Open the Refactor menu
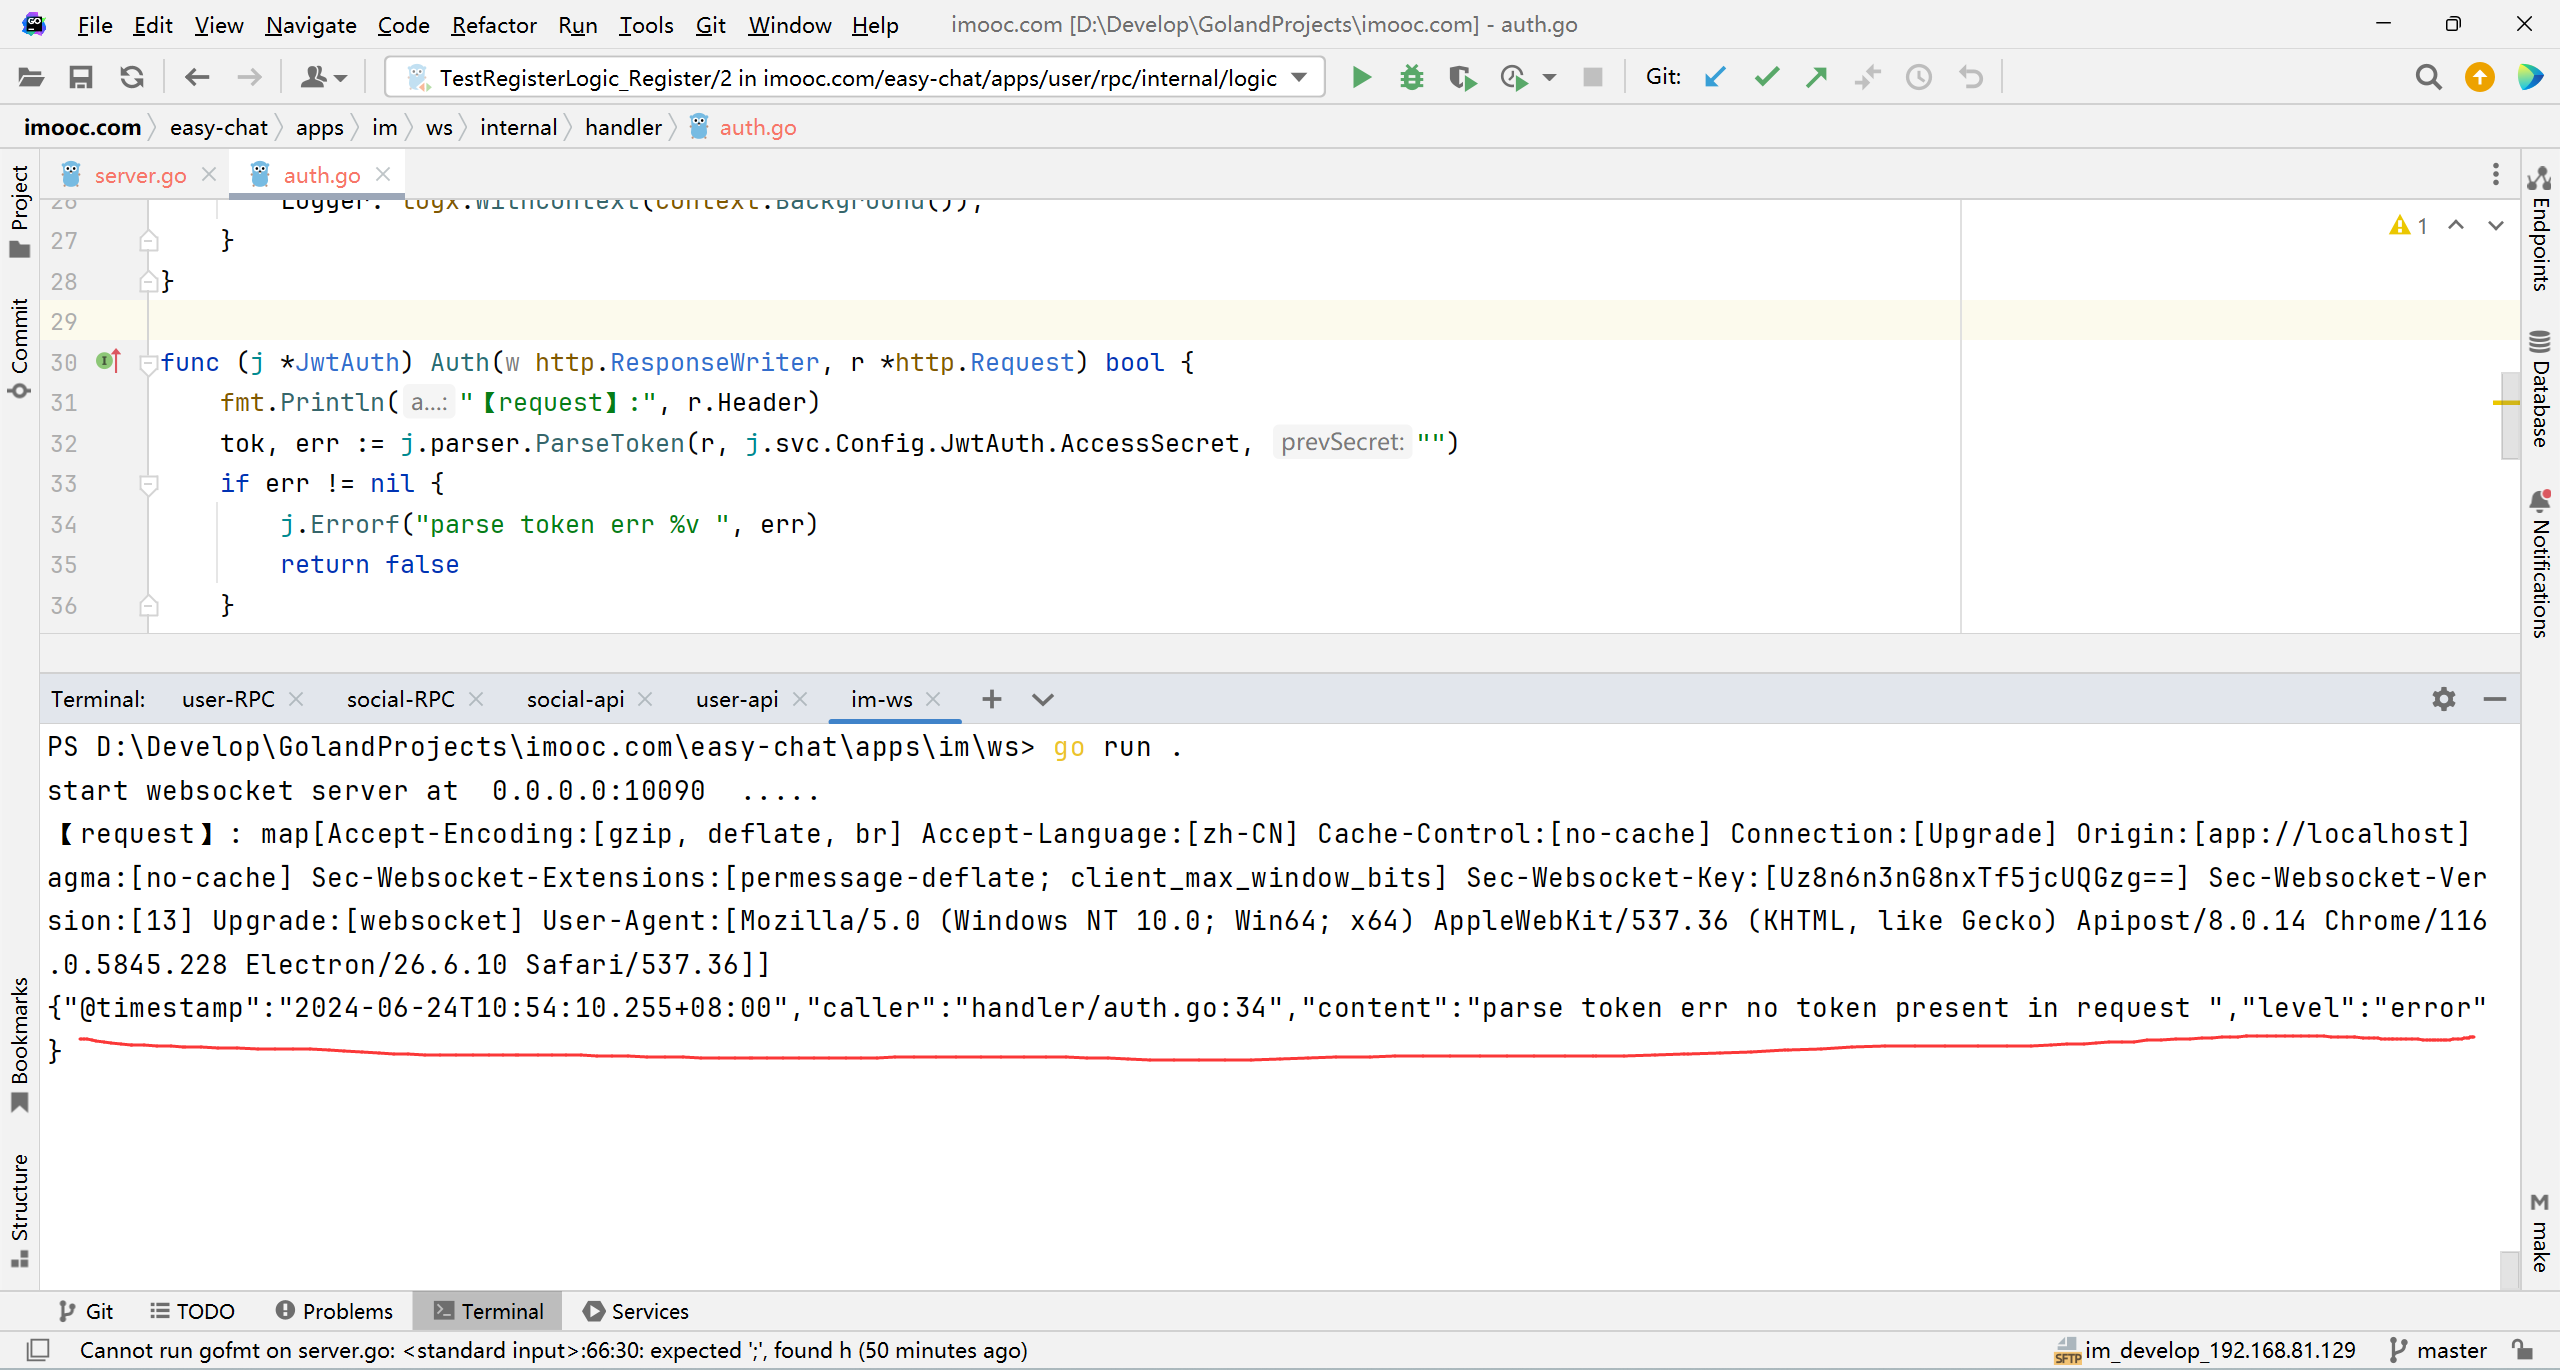This screenshot has width=2560, height=1370. point(494,25)
